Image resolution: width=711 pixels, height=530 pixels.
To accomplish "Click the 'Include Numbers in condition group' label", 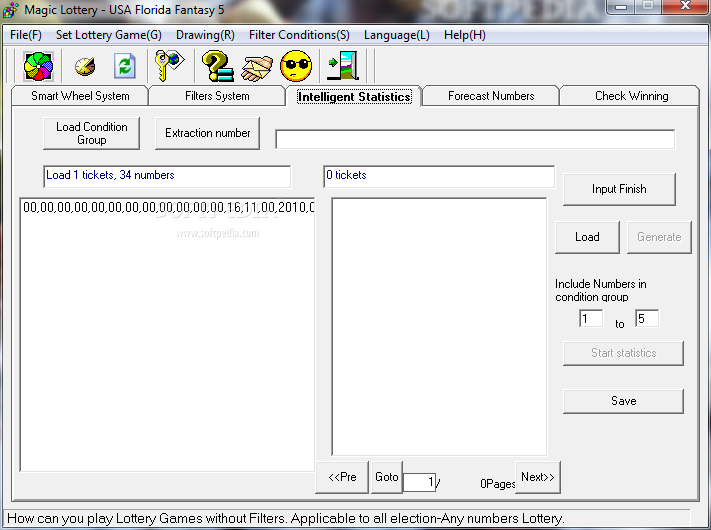I will [601, 291].
